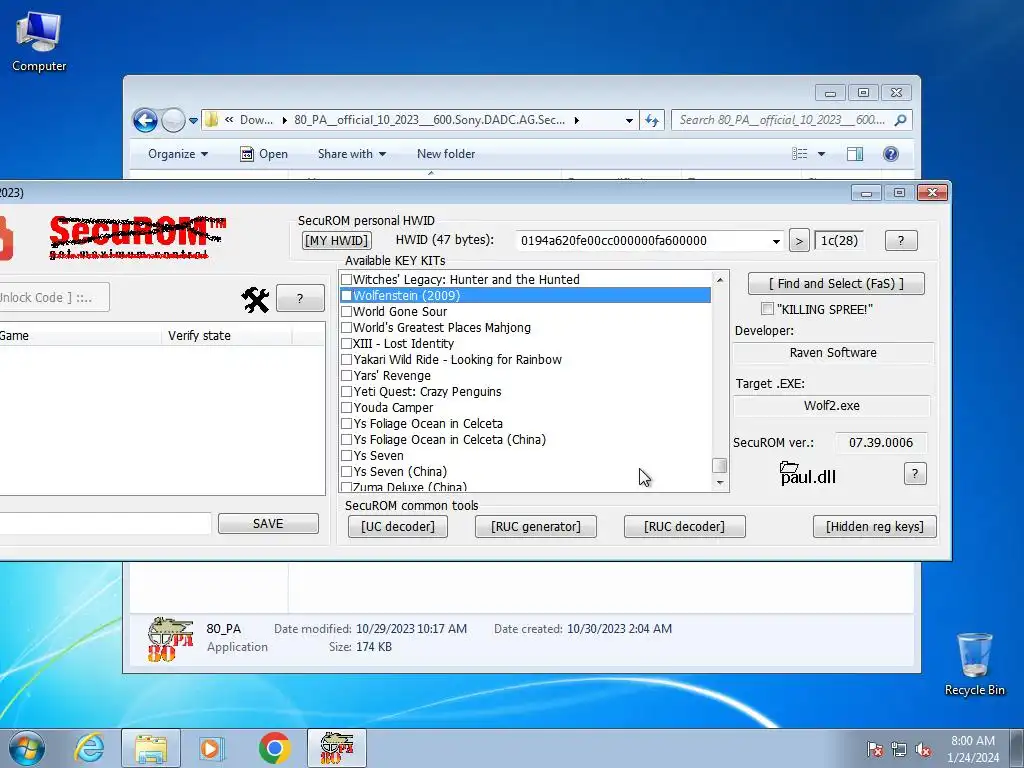Launch Google Chrome from the taskbar

pos(274,748)
